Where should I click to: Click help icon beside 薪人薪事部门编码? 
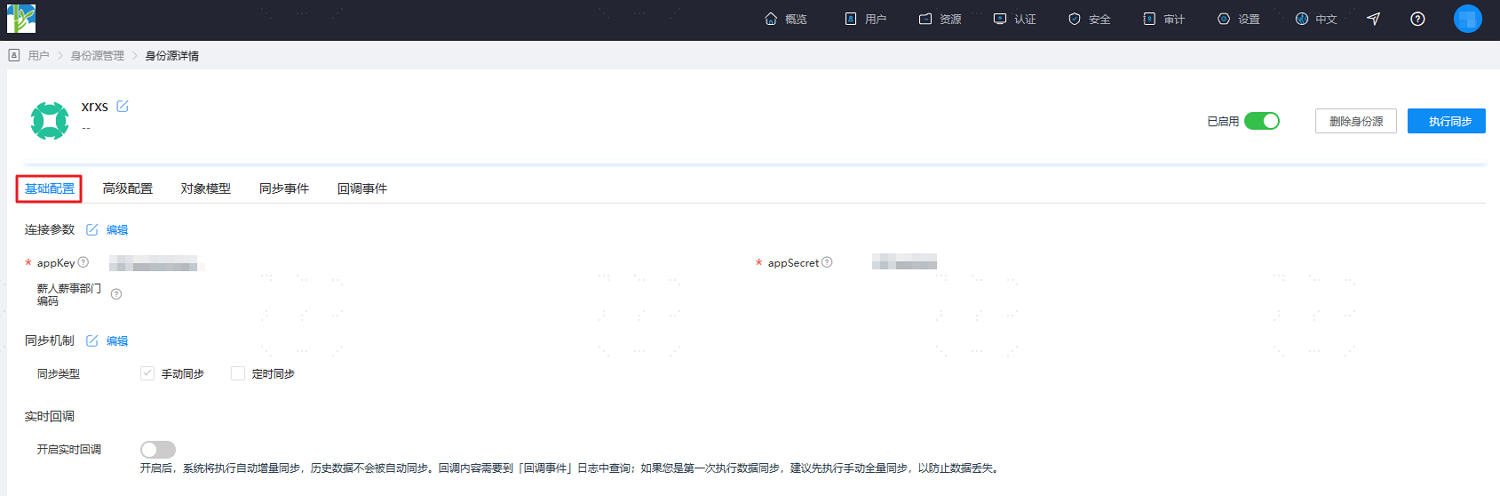(116, 294)
